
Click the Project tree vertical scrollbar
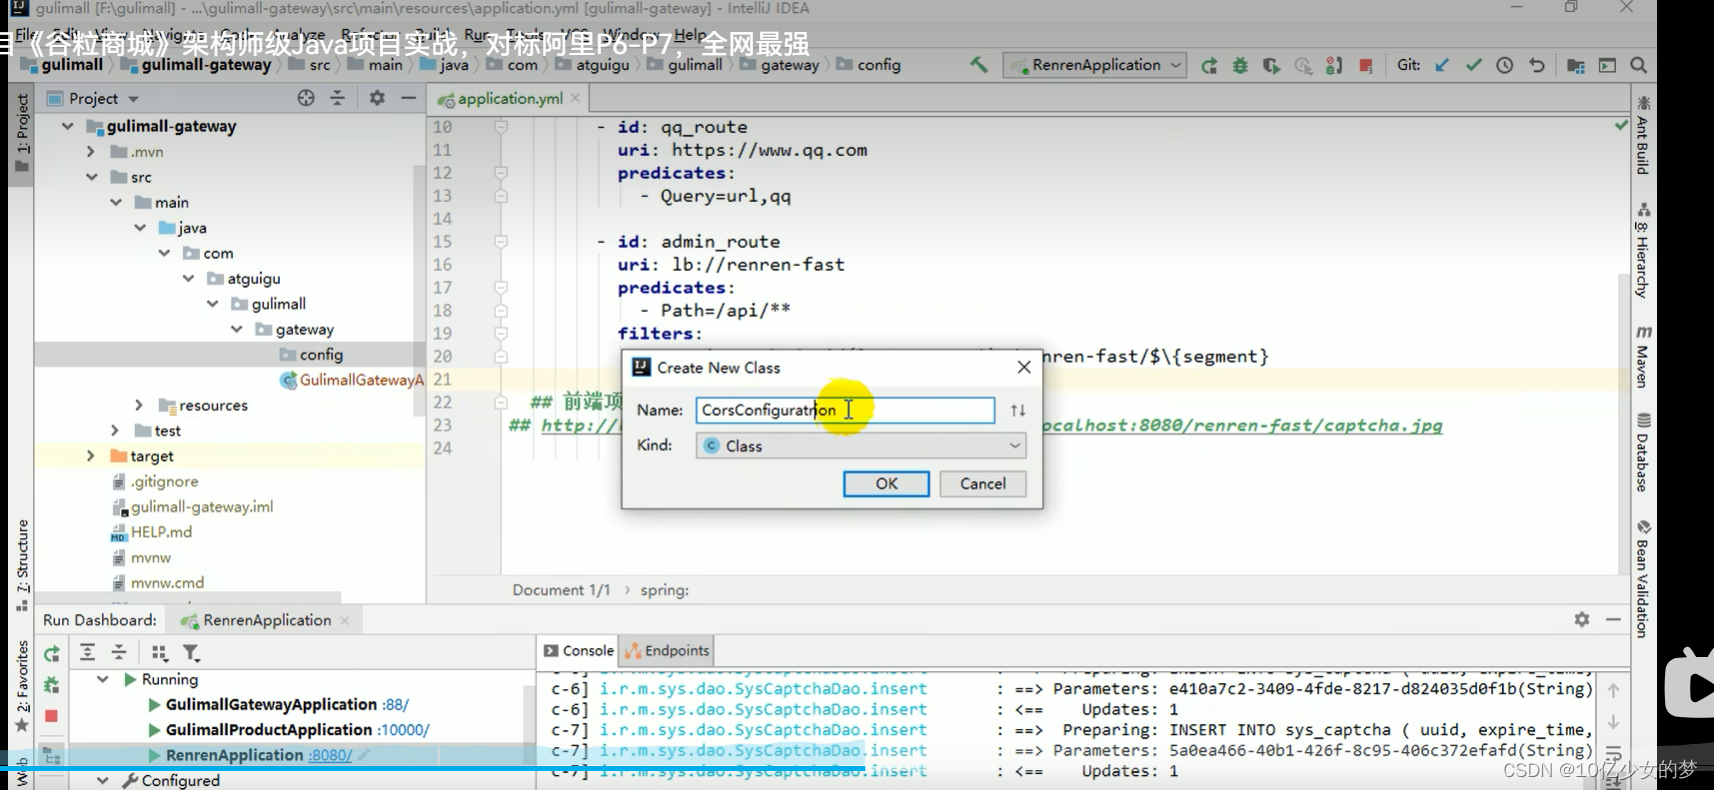[419, 290]
